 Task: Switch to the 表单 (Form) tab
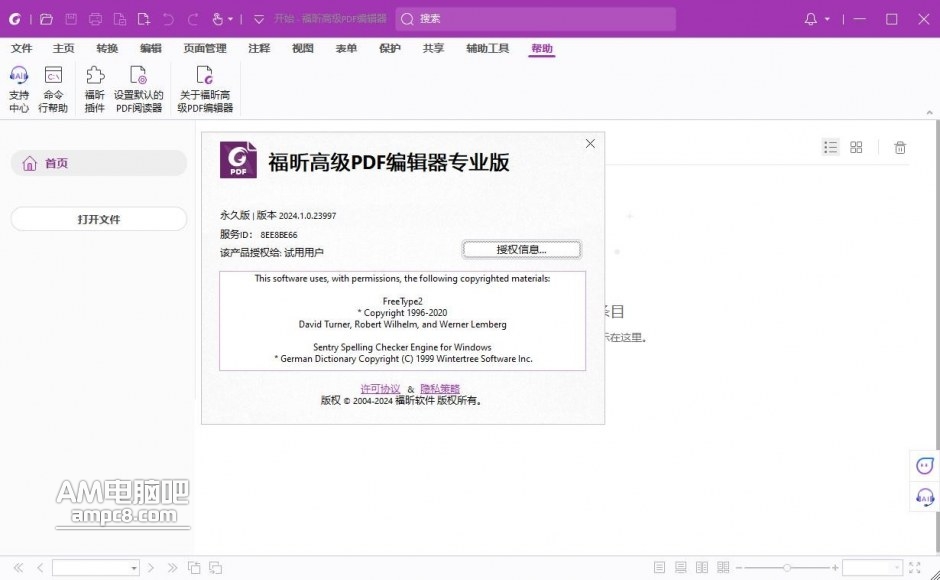pyautogui.click(x=347, y=49)
